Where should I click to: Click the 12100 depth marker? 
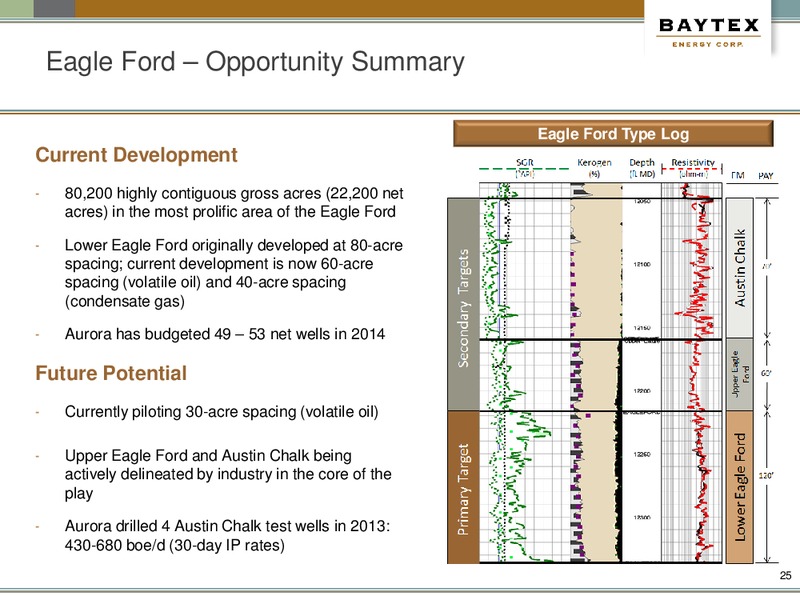[642, 264]
